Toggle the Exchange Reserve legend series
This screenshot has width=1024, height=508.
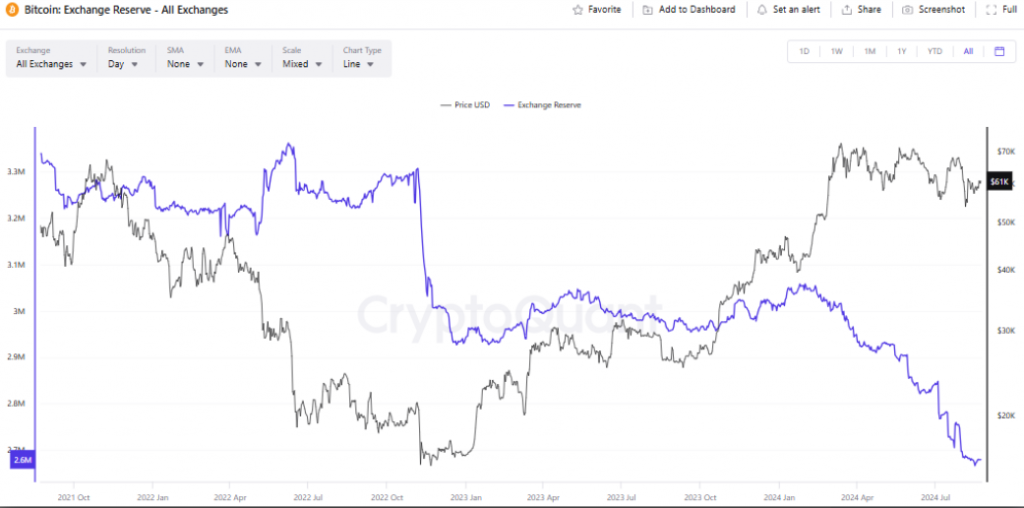click(x=542, y=104)
